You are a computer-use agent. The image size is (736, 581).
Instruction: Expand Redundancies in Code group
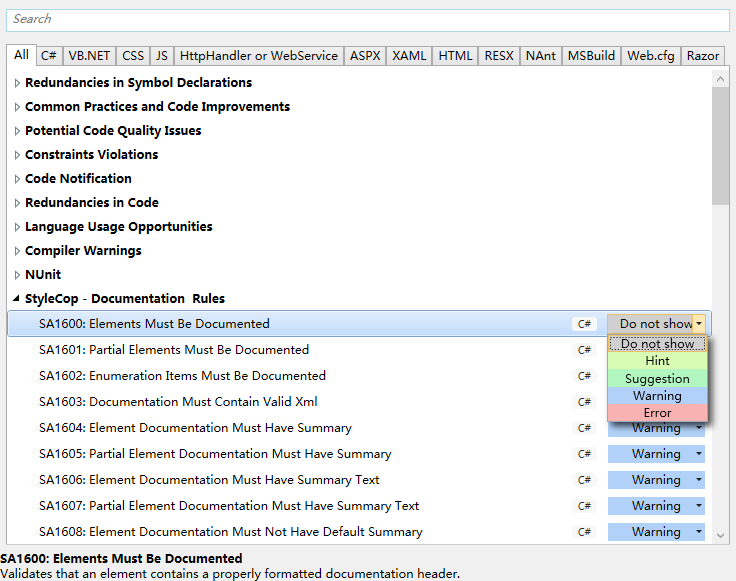point(17,203)
